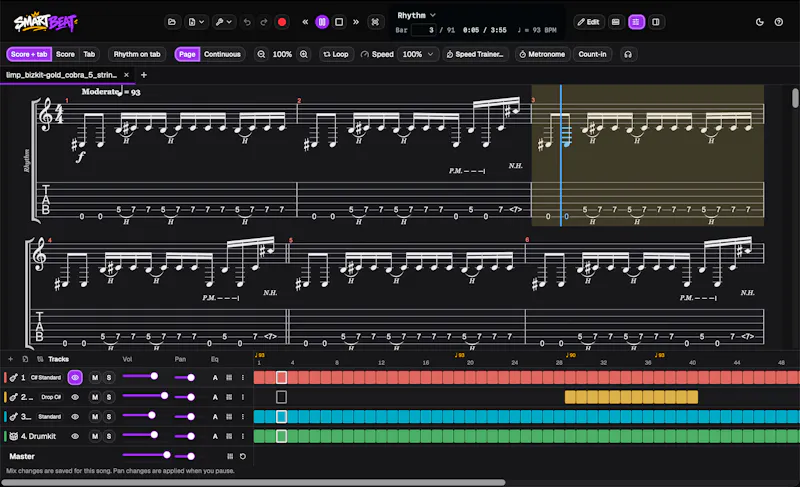
Task: Toggle dark mode with the moon icon
Action: click(x=760, y=22)
